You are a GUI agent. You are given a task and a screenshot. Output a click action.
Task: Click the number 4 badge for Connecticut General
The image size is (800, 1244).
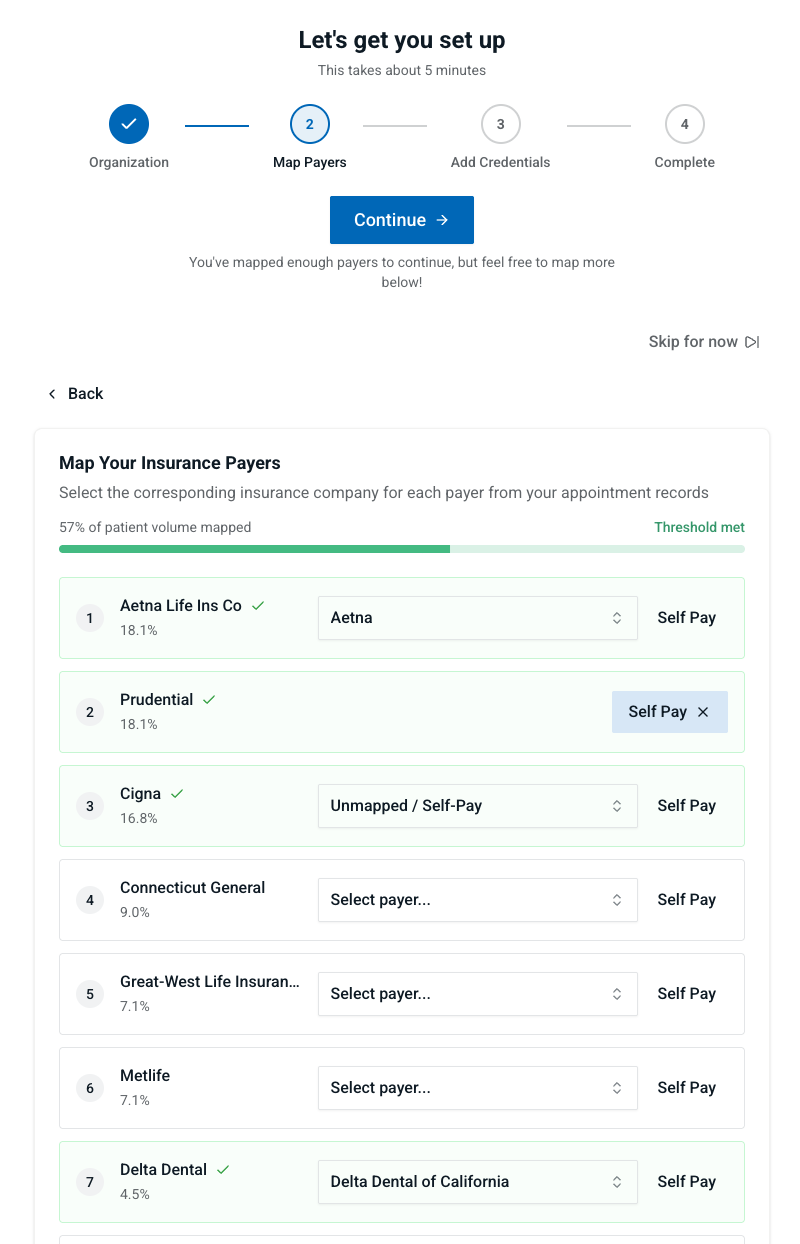tap(90, 900)
